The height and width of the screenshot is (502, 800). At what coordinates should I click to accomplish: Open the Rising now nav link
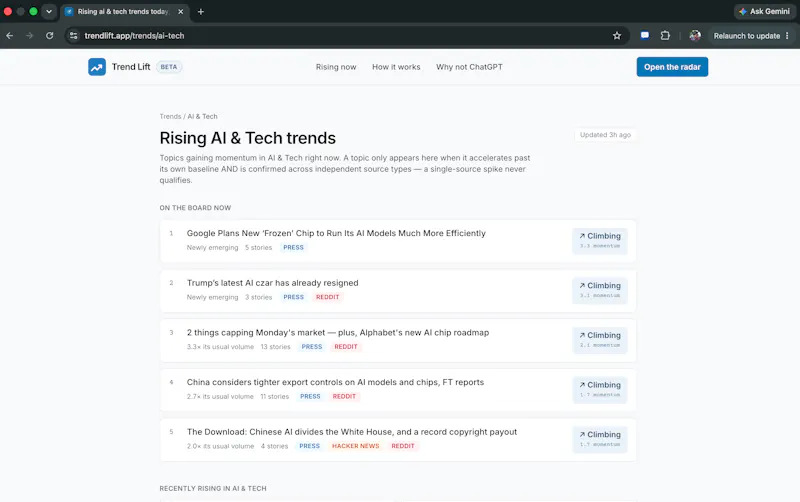[x=336, y=67]
